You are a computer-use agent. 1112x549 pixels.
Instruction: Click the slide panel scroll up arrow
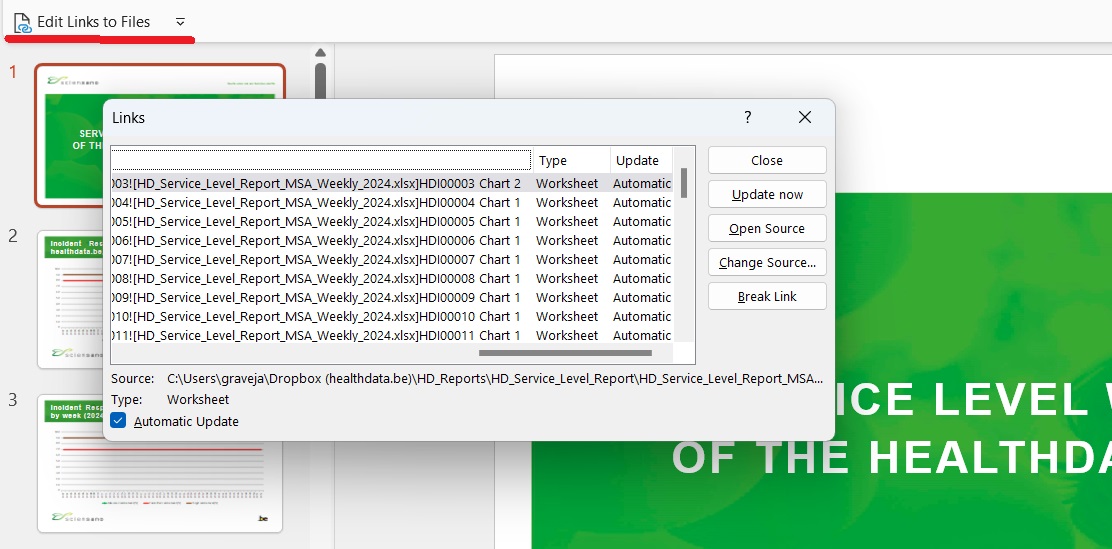(320, 54)
